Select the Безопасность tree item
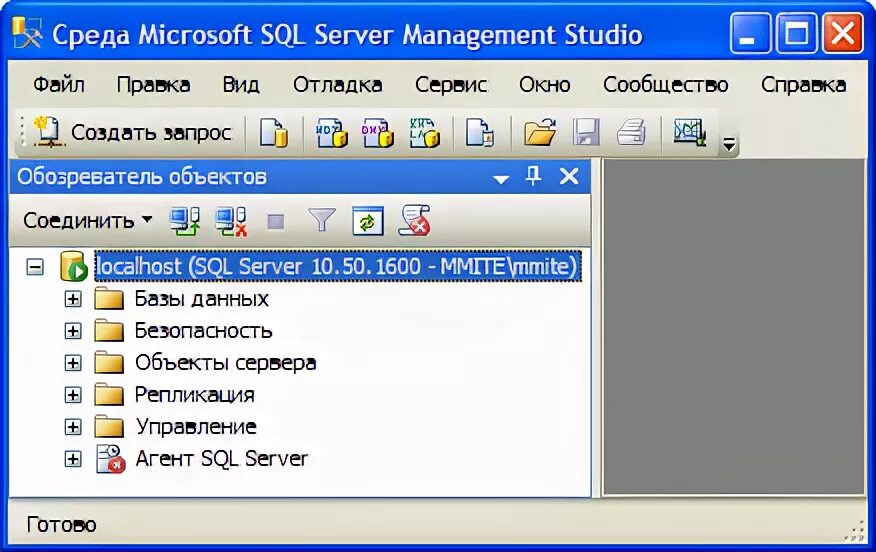This screenshot has height=552, width=876. tap(203, 331)
